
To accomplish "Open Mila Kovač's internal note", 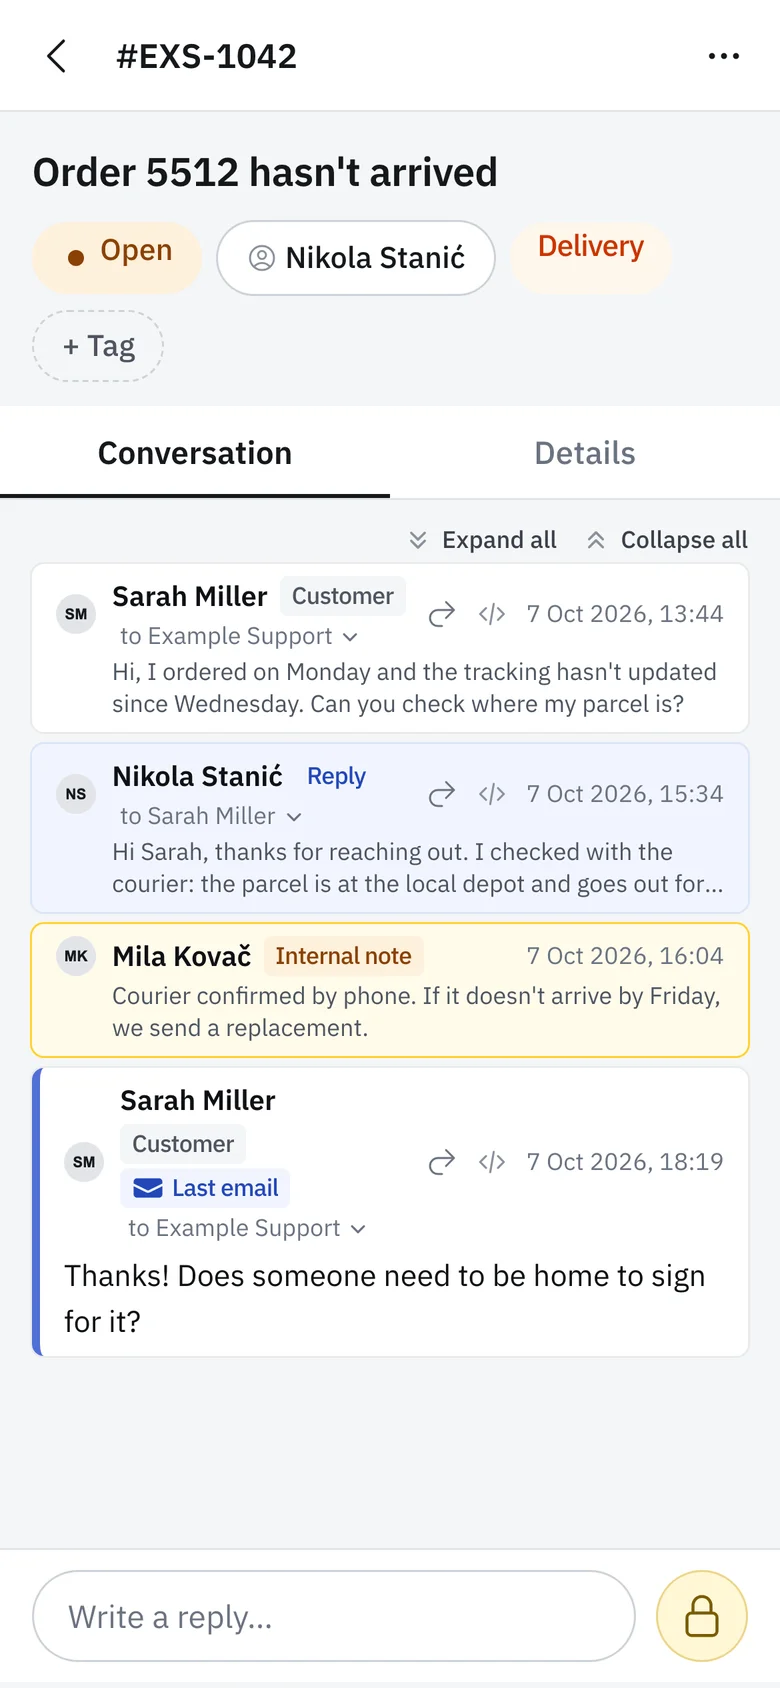I will [x=390, y=990].
